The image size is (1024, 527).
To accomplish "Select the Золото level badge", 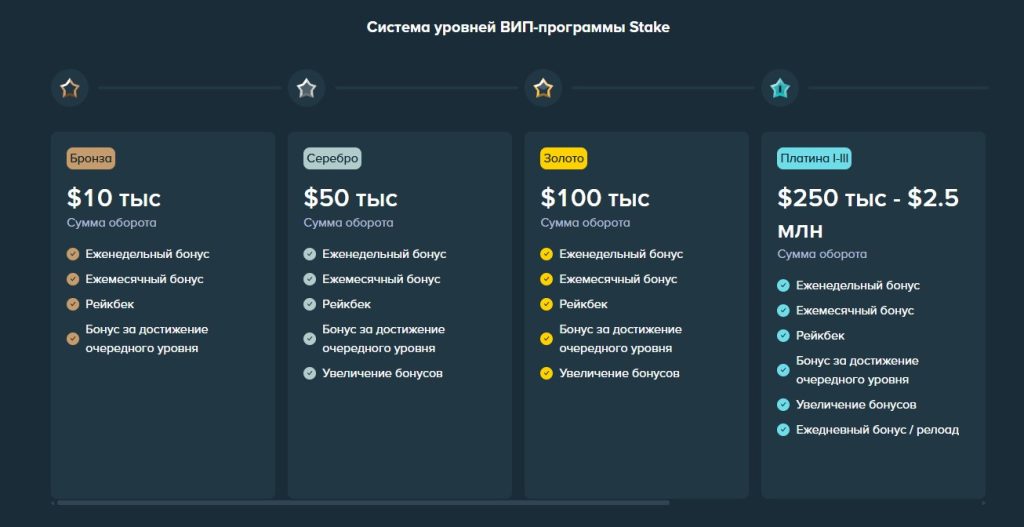I will tap(564, 158).
